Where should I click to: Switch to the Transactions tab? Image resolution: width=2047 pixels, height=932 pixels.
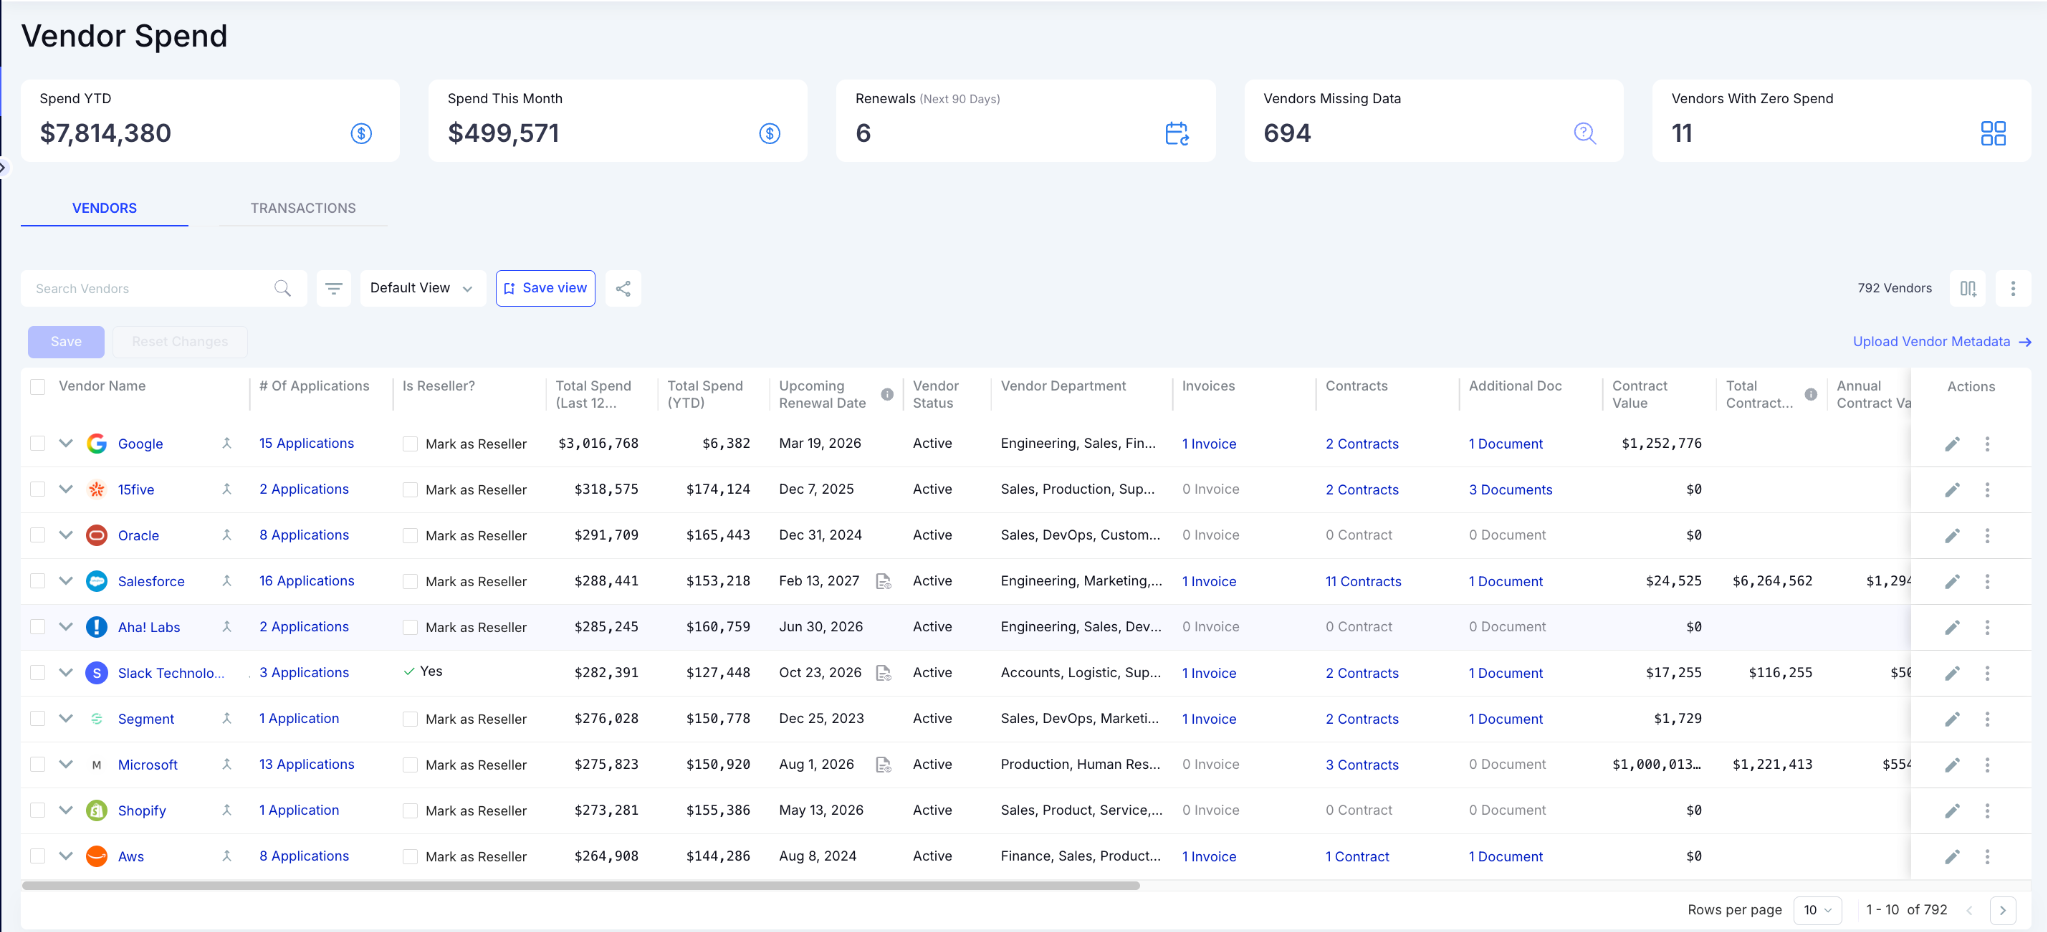(x=303, y=208)
